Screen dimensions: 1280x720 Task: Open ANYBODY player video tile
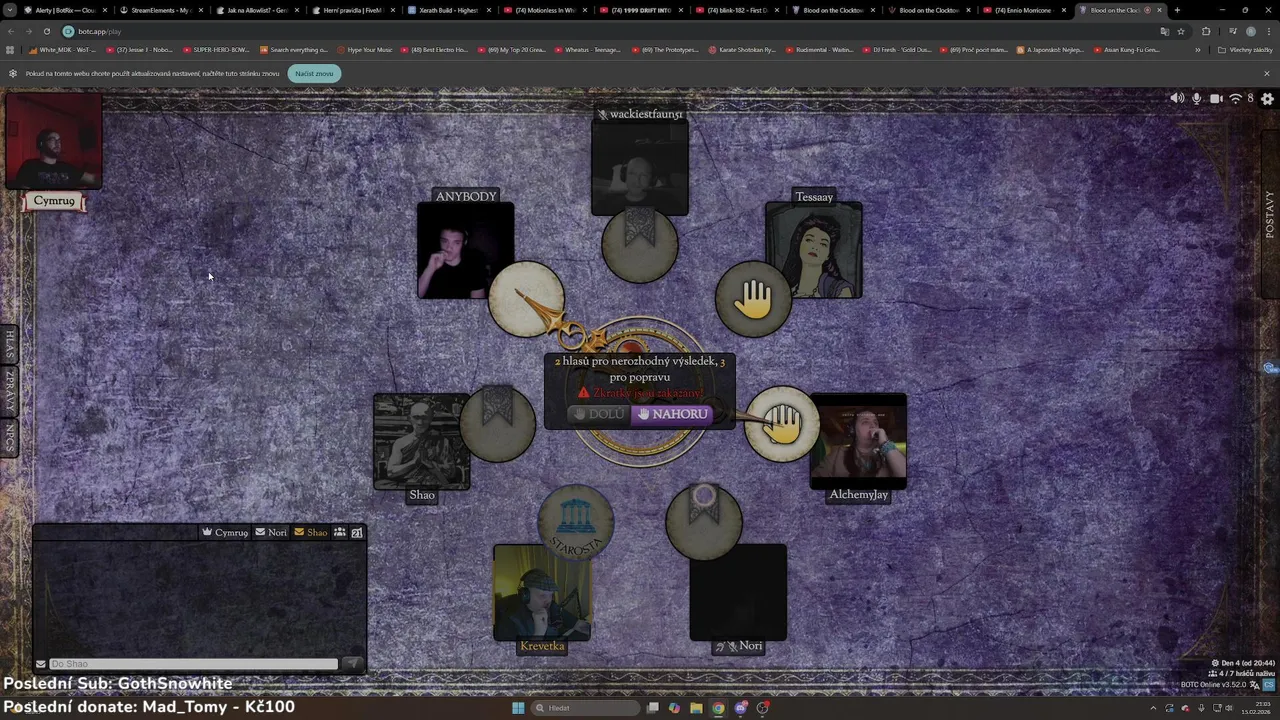465,251
